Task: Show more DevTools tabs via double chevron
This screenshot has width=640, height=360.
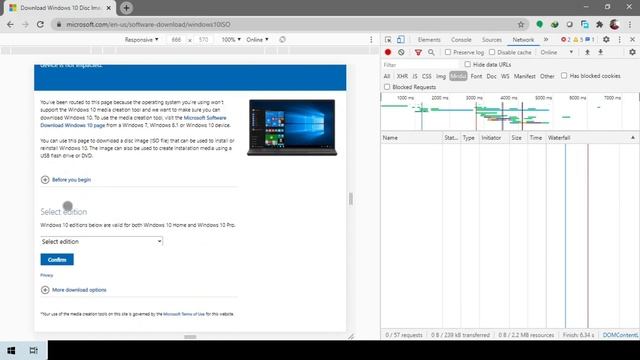Action: coord(546,40)
